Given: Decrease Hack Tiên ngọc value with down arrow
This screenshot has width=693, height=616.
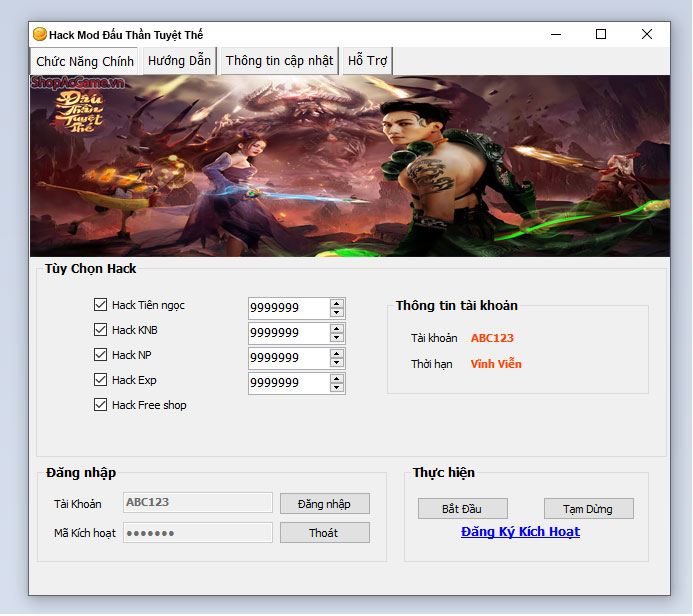Looking at the screenshot, I should coord(337,312).
